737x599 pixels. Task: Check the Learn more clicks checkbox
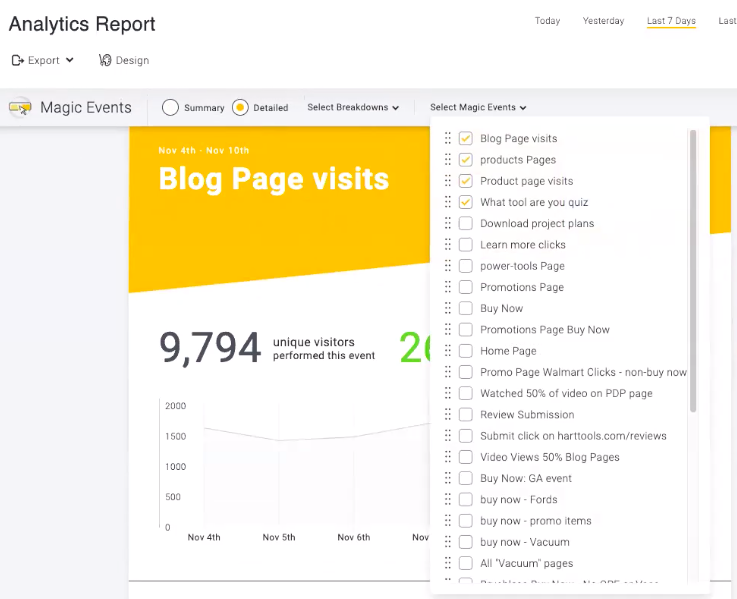(x=465, y=244)
